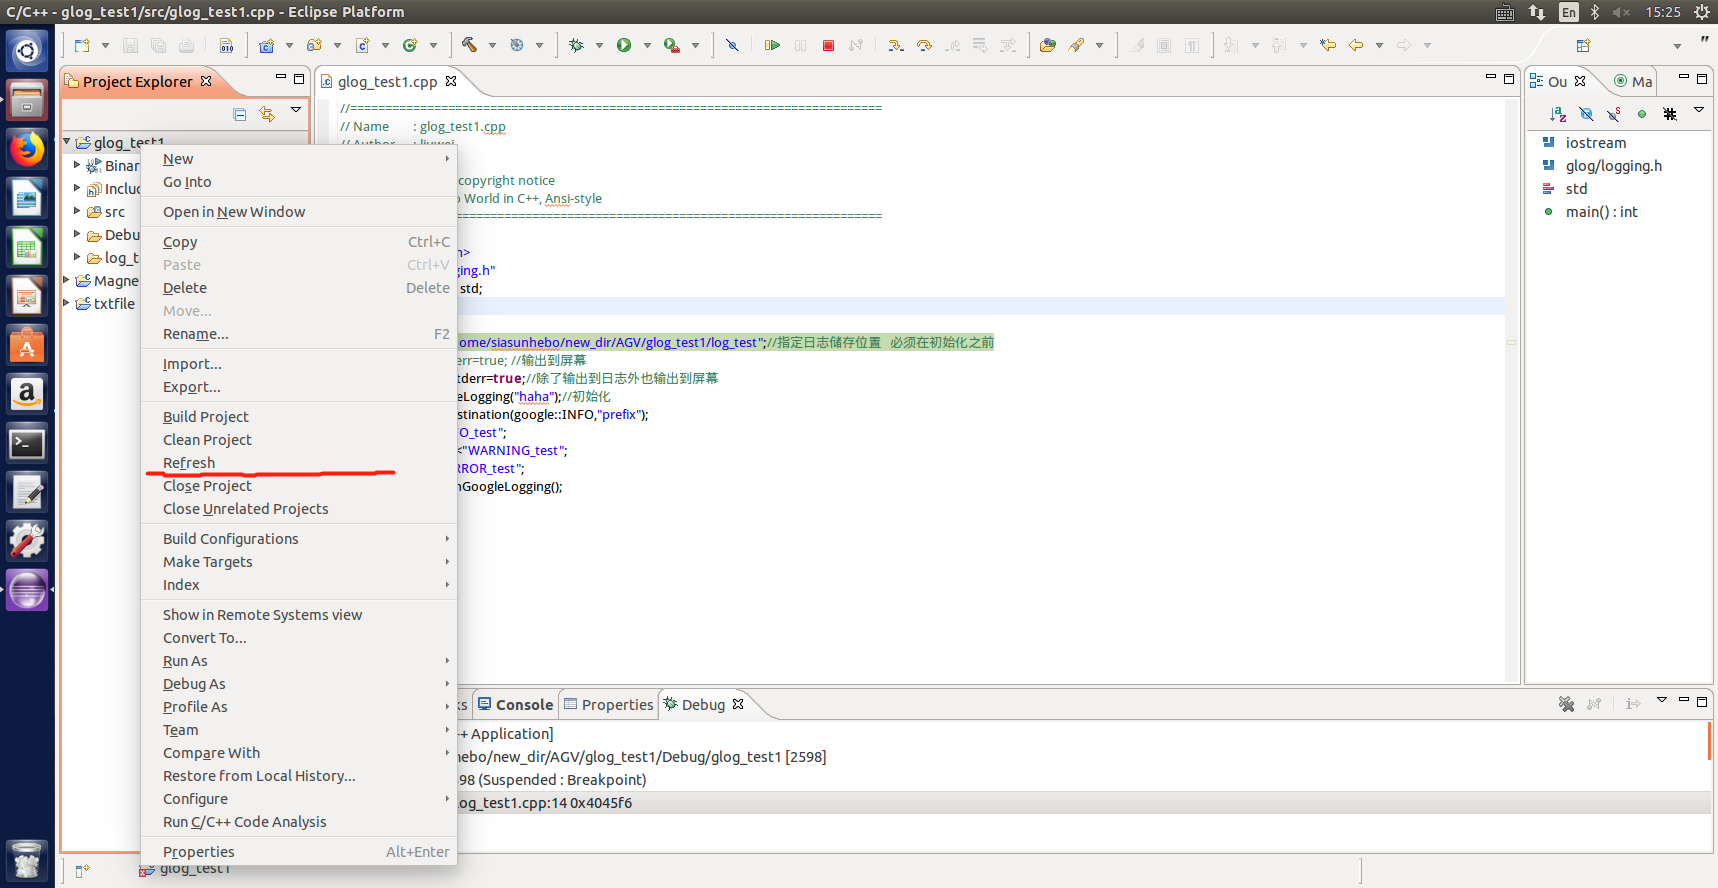1718x888 pixels.
Task: Choose Build Project from context menu
Action: (x=299, y=417)
